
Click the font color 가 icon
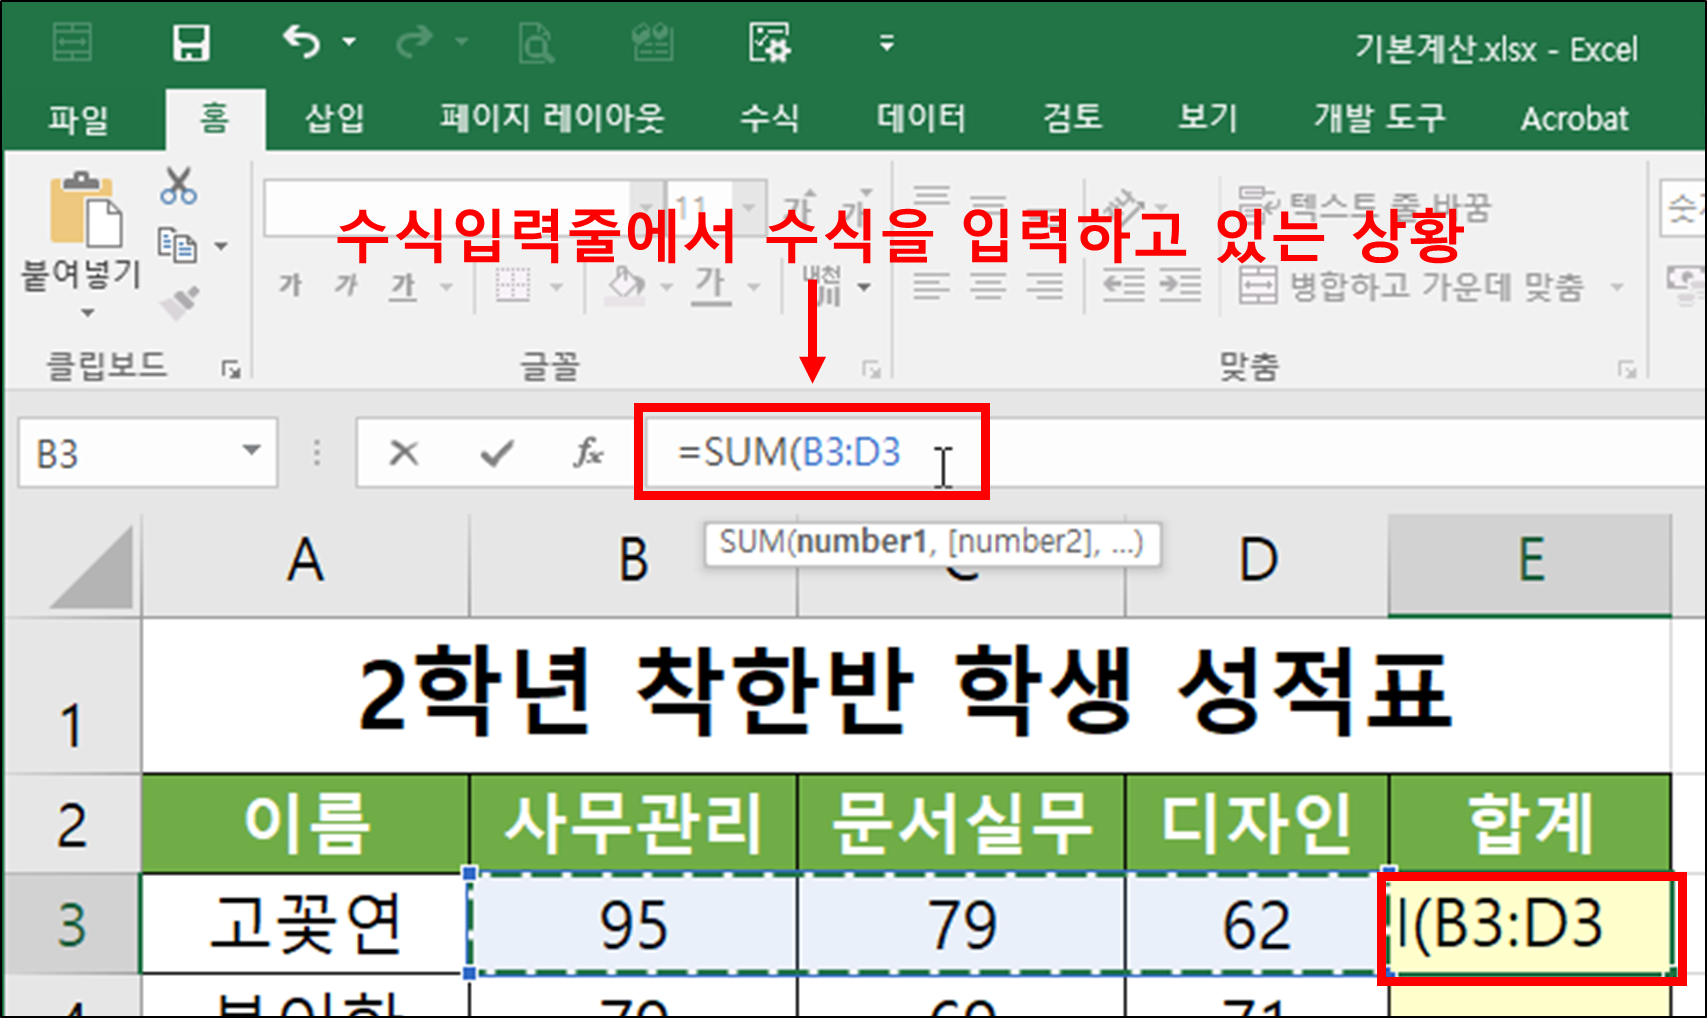[x=710, y=287]
